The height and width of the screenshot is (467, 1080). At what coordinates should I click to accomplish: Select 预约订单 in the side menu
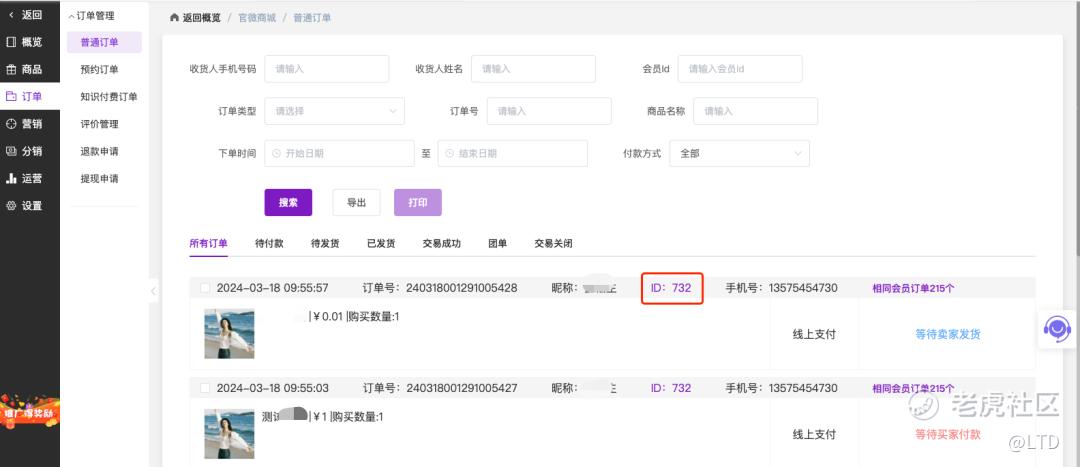(x=99, y=70)
